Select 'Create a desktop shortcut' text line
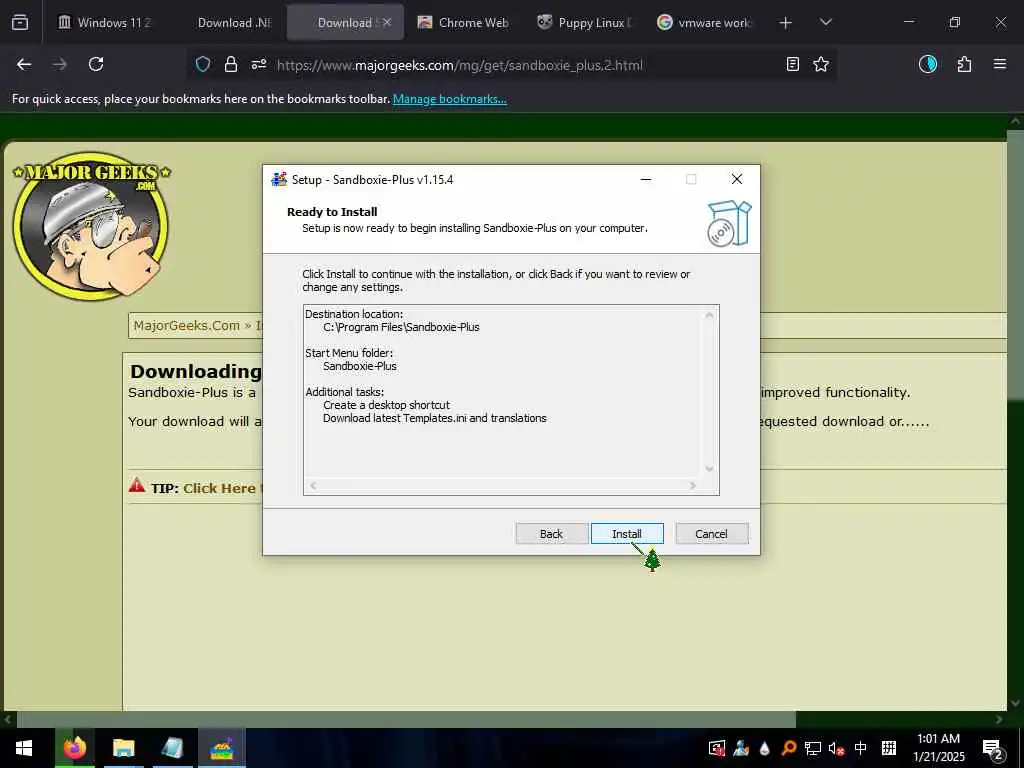 pos(386,405)
